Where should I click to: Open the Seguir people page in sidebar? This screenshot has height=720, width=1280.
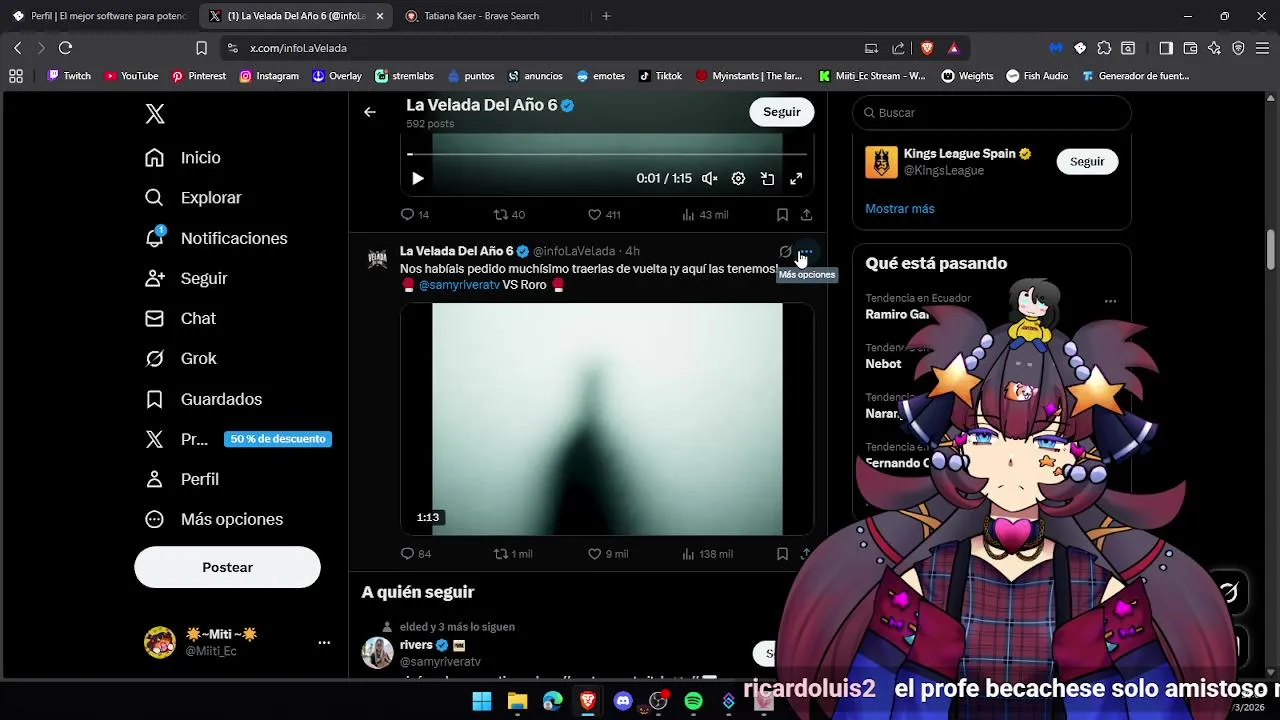(186, 278)
